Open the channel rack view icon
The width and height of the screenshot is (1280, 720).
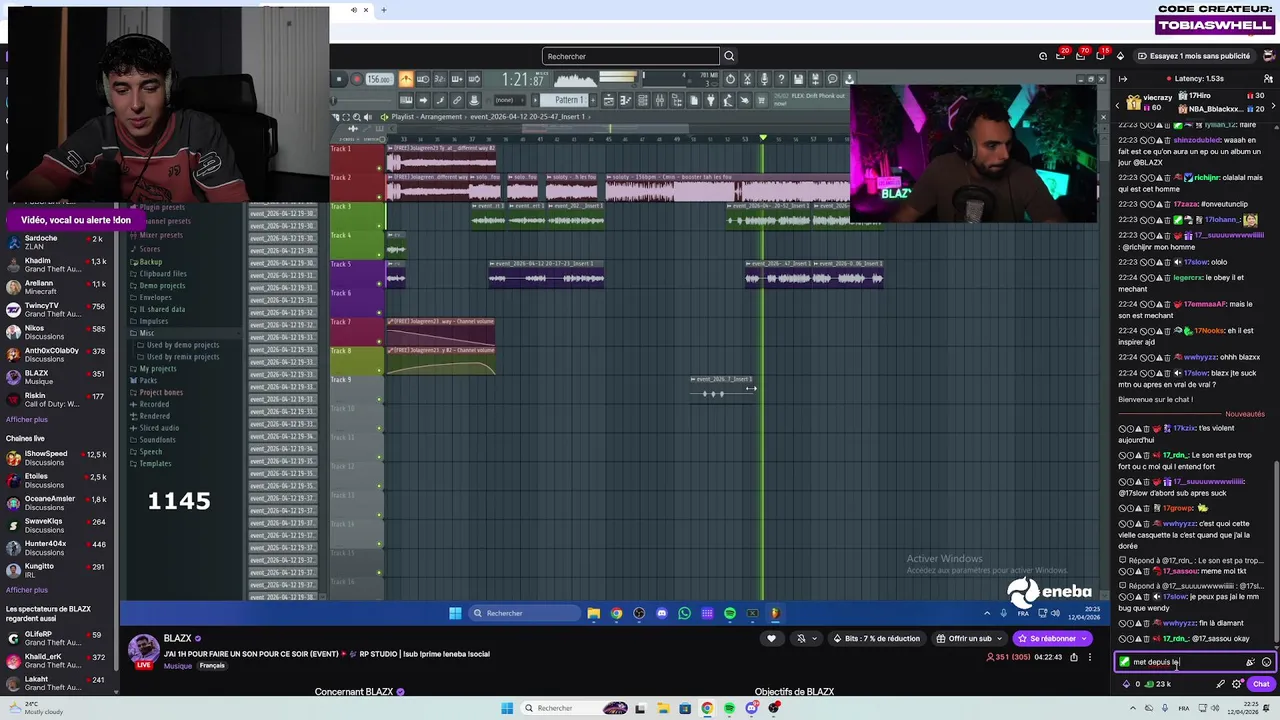click(x=642, y=100)
